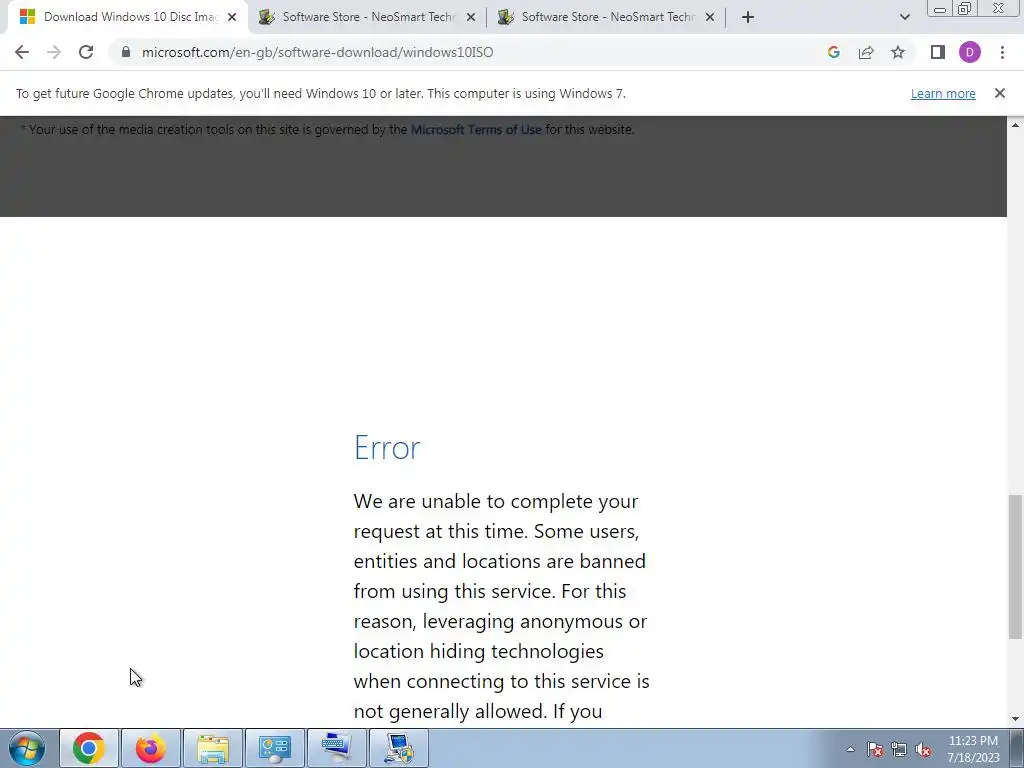
Task: Click the address bar URL
Action: (317, 52)
